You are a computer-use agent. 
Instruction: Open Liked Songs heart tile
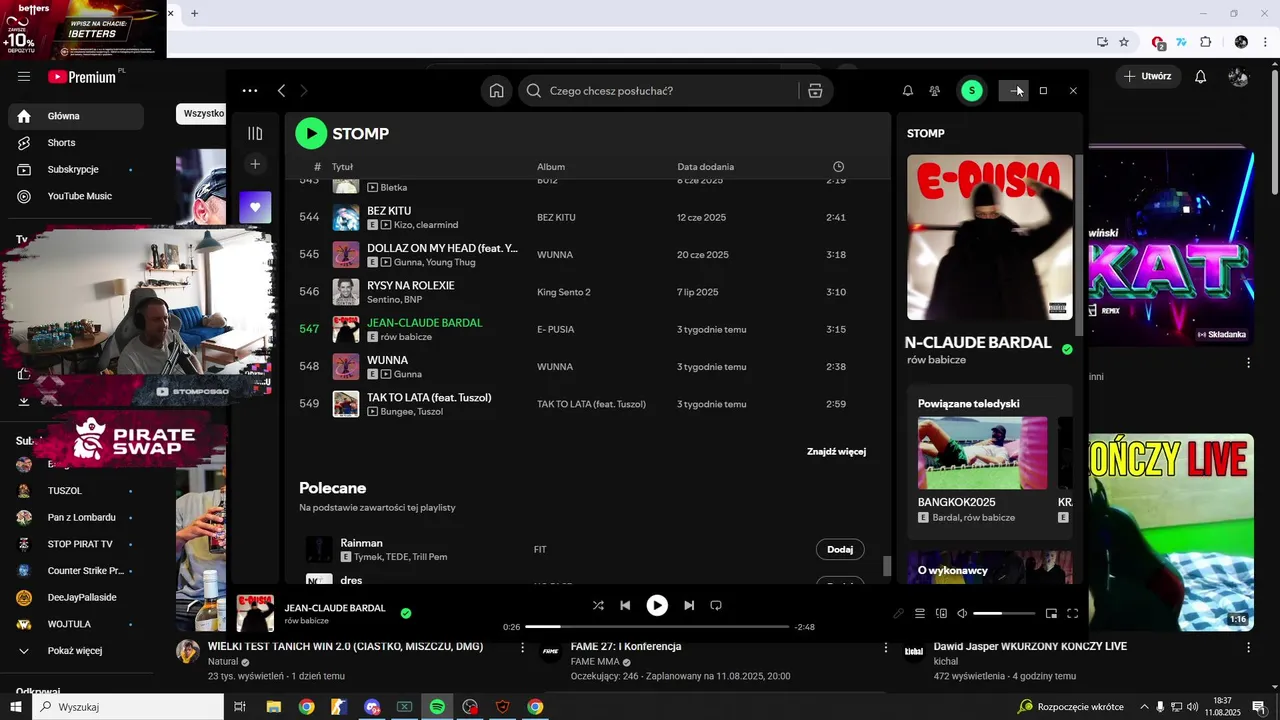tap(255, 207)
